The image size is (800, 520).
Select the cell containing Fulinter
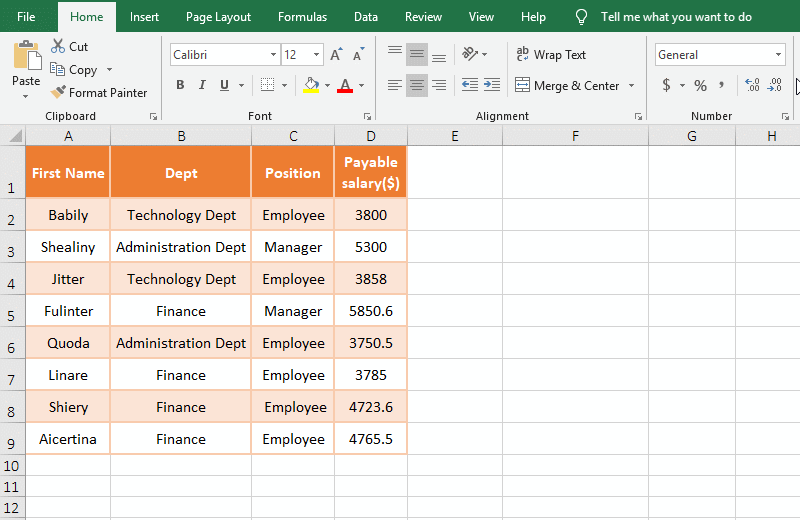coord(68,311)
